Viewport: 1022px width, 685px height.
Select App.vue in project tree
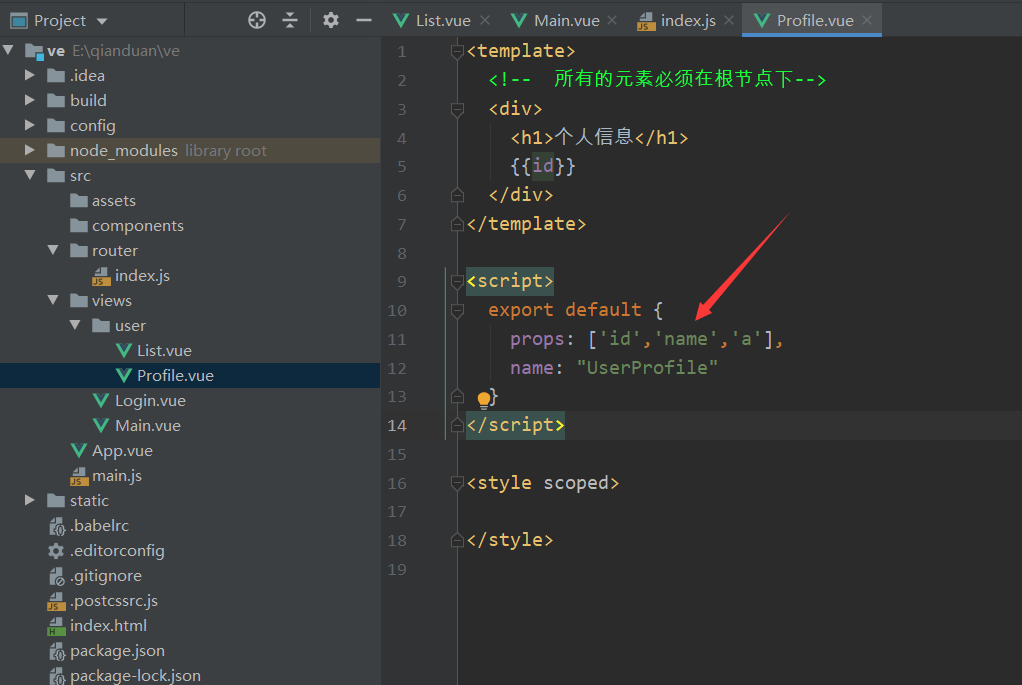pos(122,450)
